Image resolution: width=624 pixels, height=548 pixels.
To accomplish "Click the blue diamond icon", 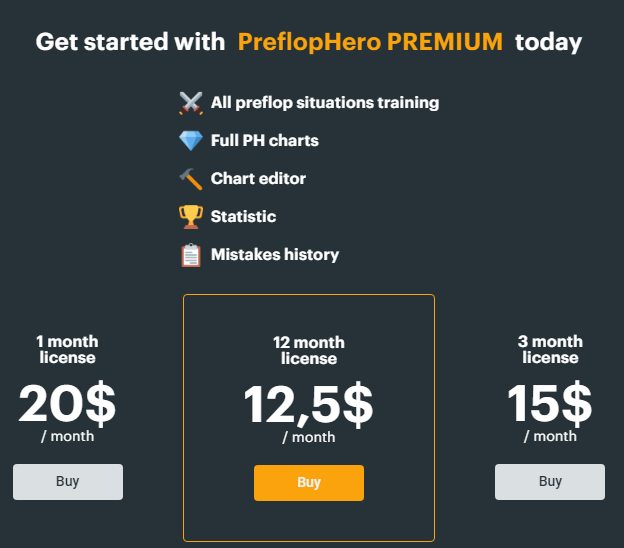I will pyautogui.click(x=191, y=140).
